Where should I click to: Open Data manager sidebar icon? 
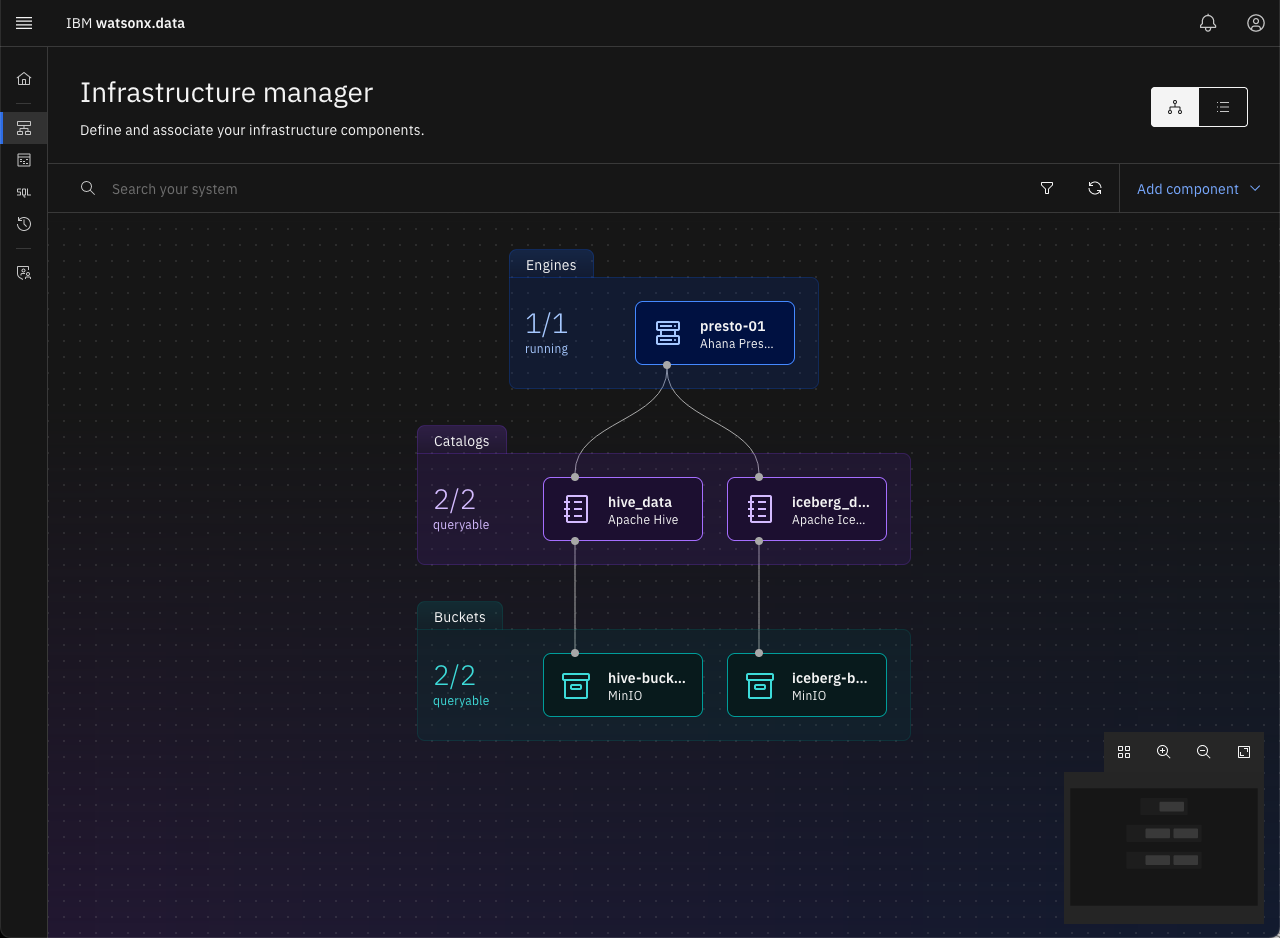coord(24,160)
